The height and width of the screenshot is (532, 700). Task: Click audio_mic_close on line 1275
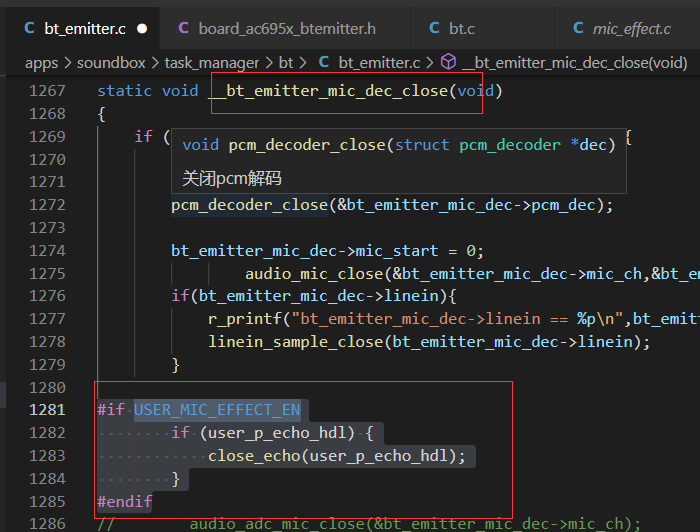(314, 274)
